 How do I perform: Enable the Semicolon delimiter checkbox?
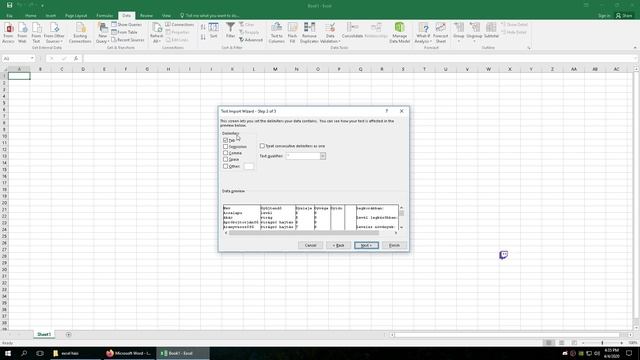225,147
